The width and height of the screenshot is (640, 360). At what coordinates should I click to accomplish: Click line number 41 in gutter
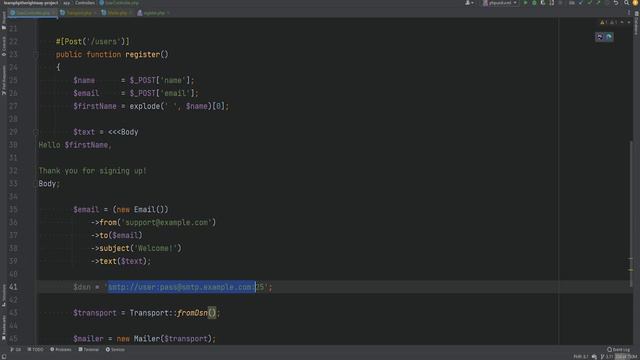tap(13, 287)
